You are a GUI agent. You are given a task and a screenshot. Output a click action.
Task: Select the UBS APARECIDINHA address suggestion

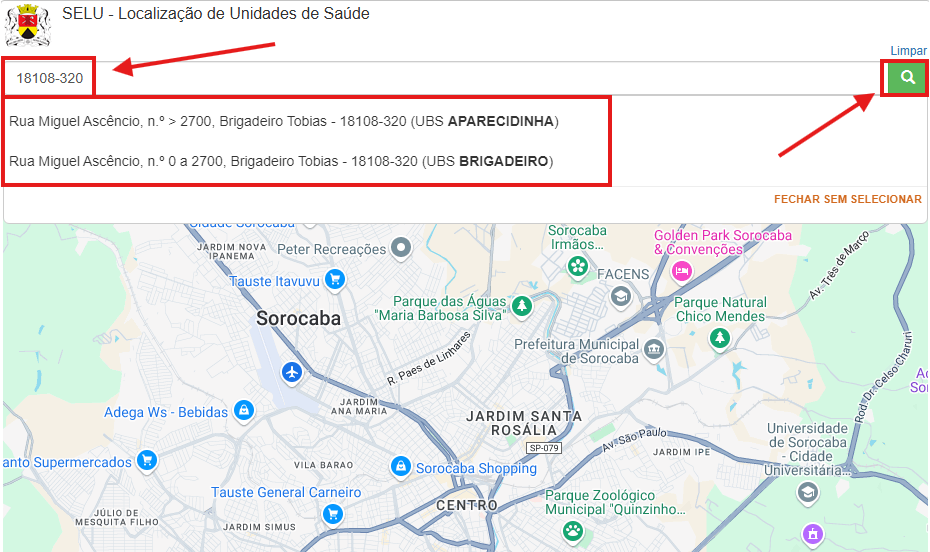pos(284,122)
